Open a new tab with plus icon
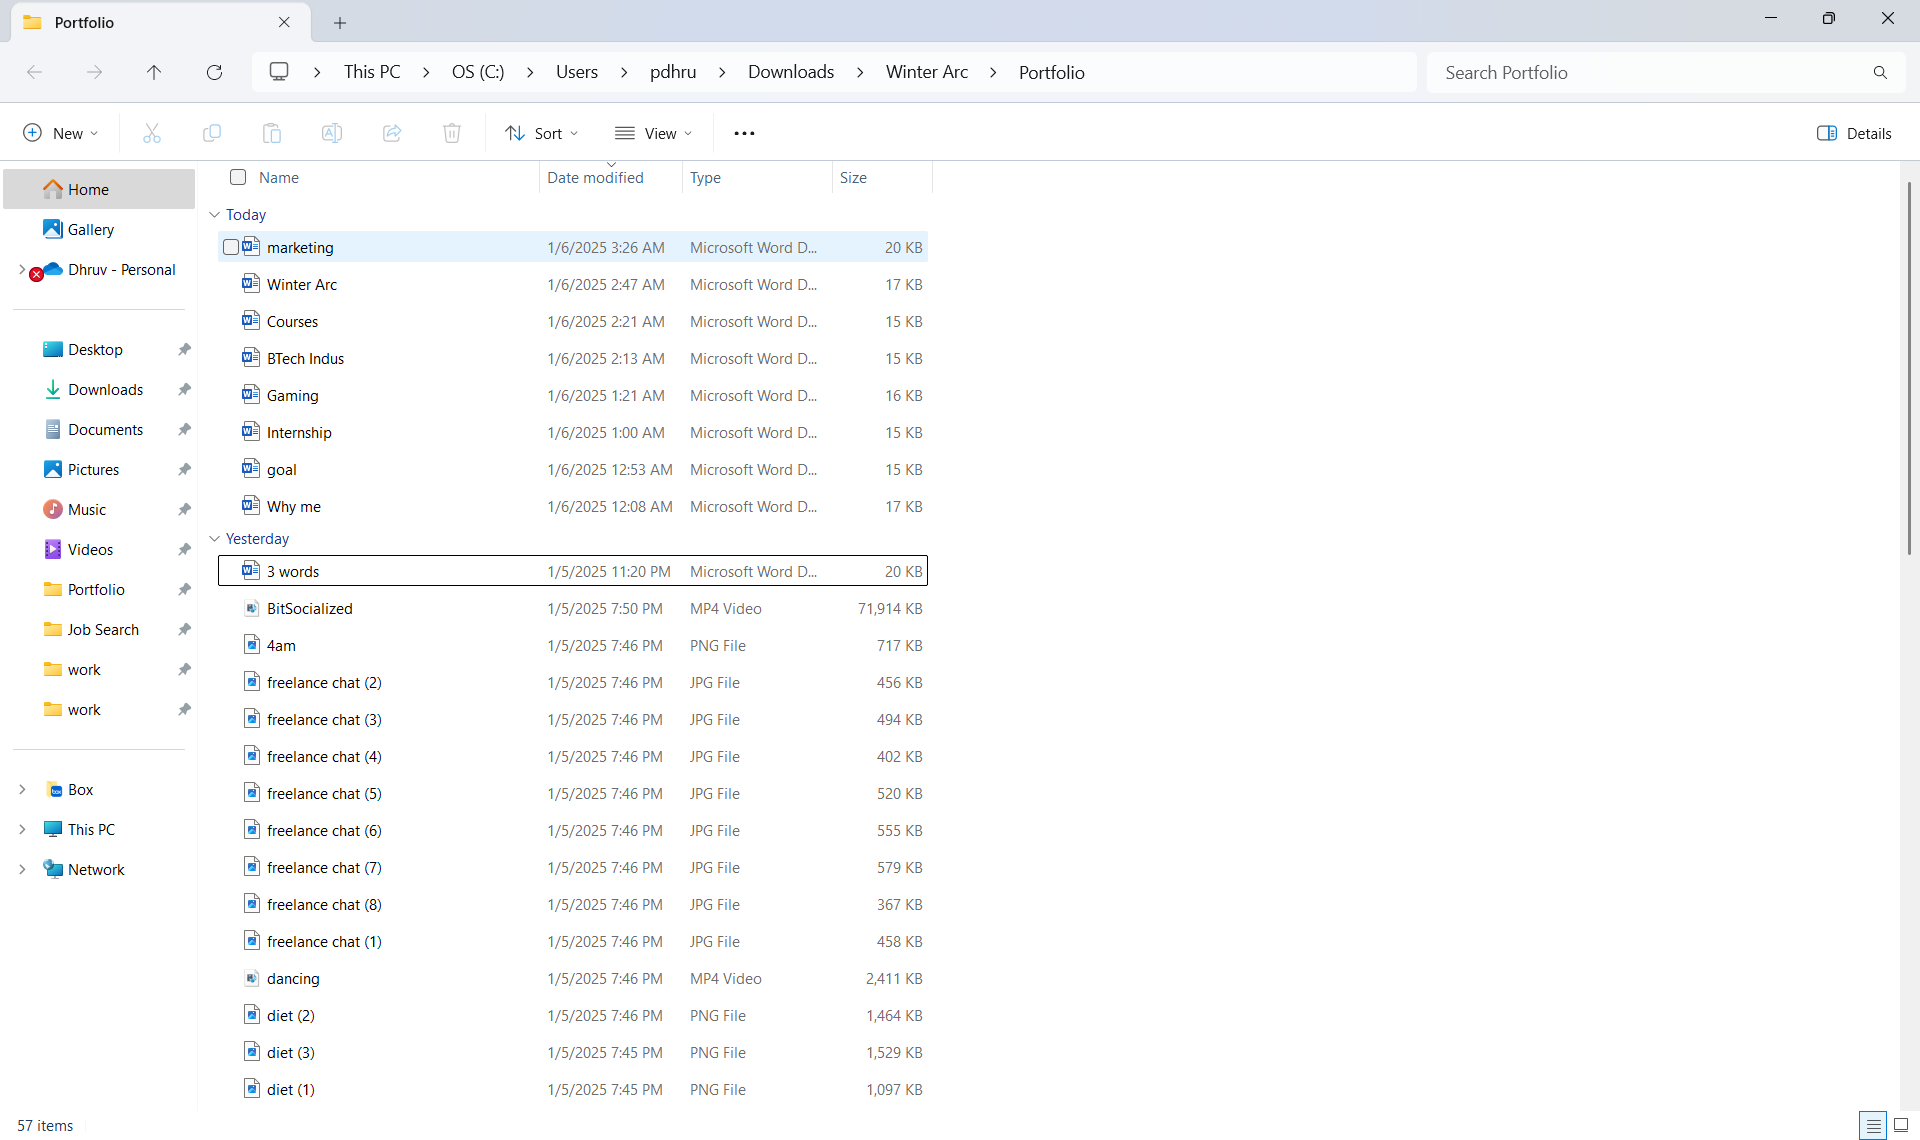The width and height of the screenshot is (1920, 1140). [x=340, y=22]
